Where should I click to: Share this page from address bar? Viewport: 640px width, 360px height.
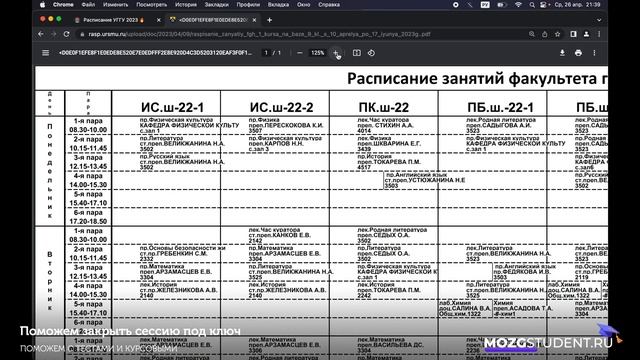click(544, 34)
